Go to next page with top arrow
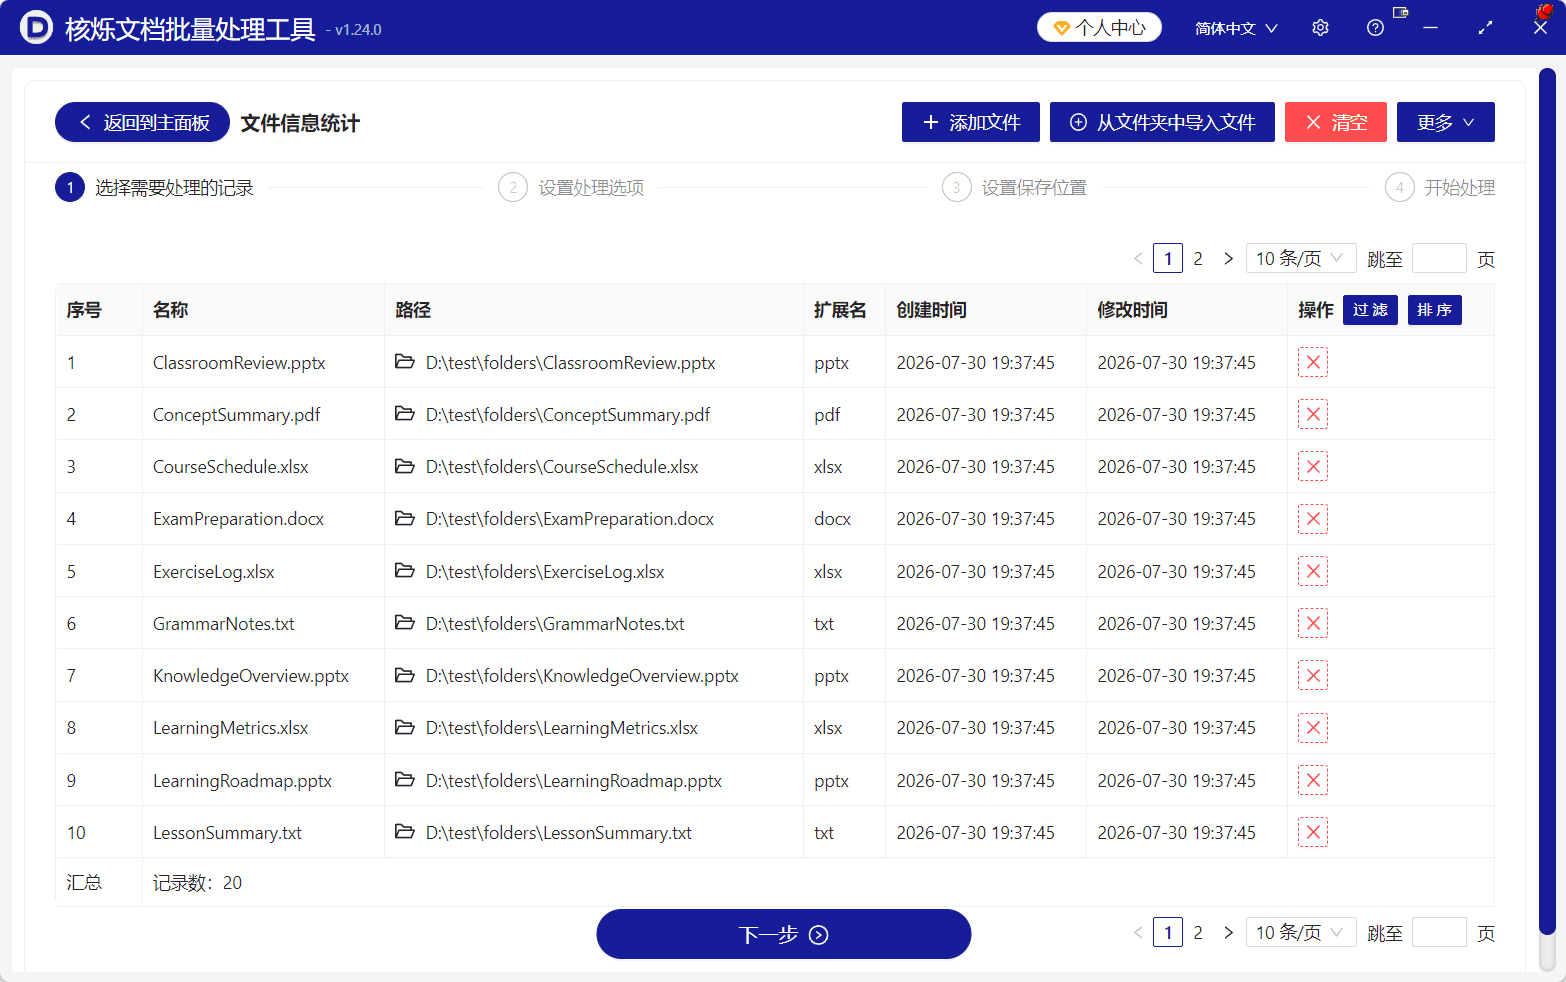Image resolution: width=1566 pixels, height=982 pixels. coord(1228,258)
